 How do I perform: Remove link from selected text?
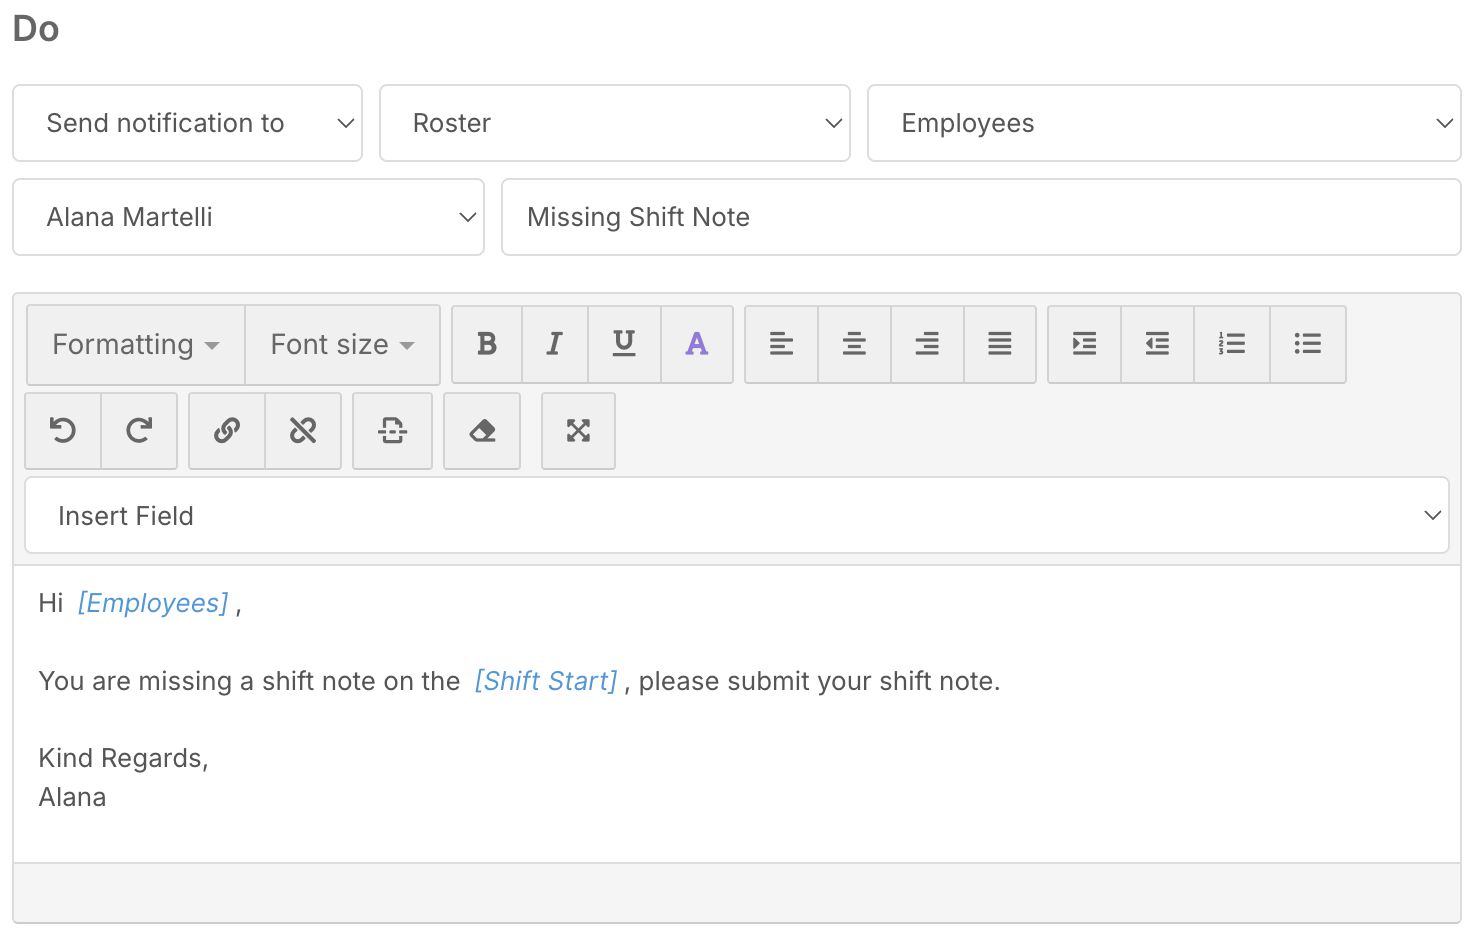[303, 431]
